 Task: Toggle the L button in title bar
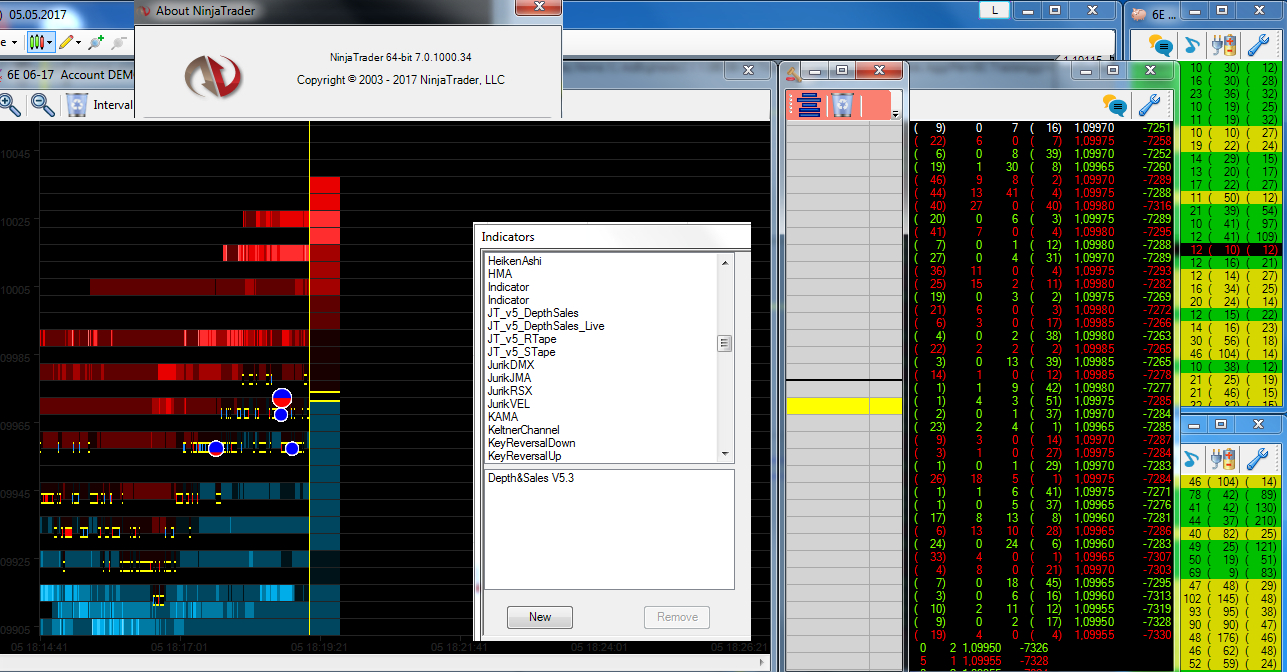(994, 10)
